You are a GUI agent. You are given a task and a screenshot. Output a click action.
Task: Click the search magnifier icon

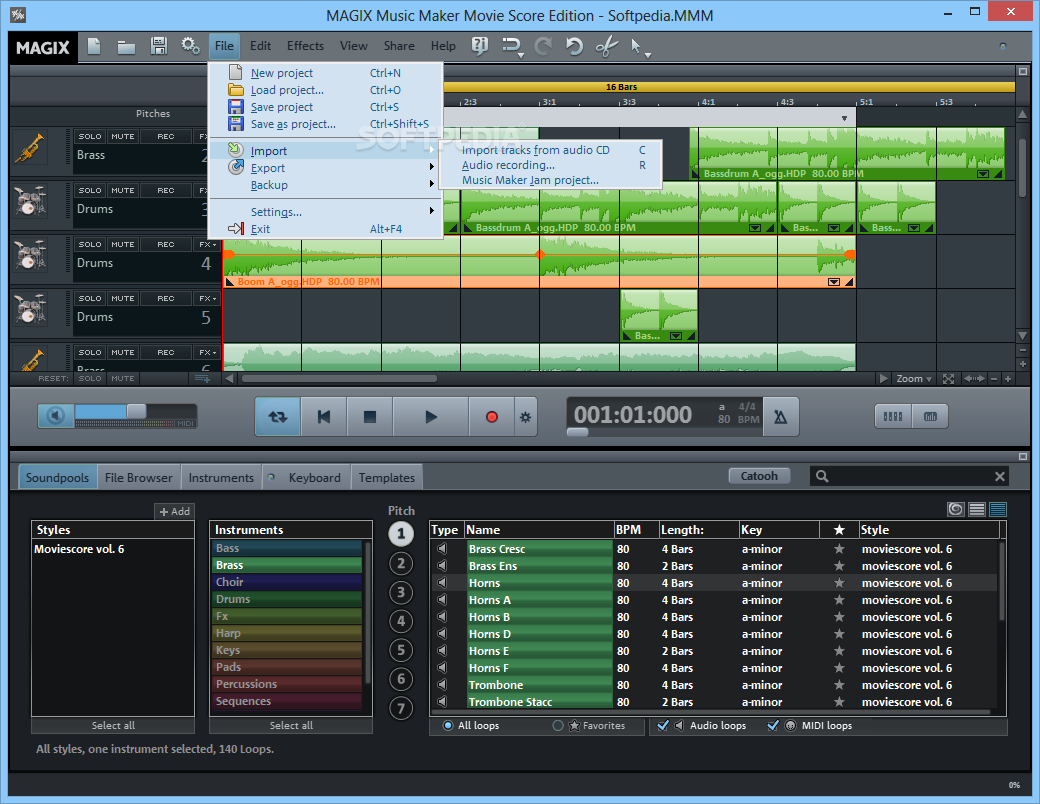coord(822,476)
